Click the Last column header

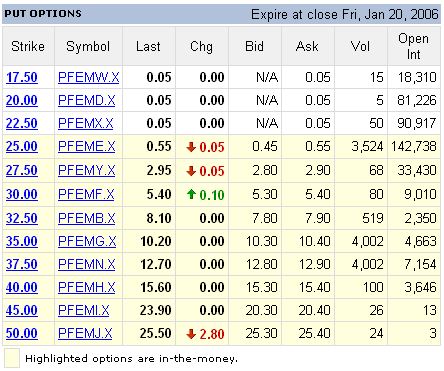coord(148,46)
